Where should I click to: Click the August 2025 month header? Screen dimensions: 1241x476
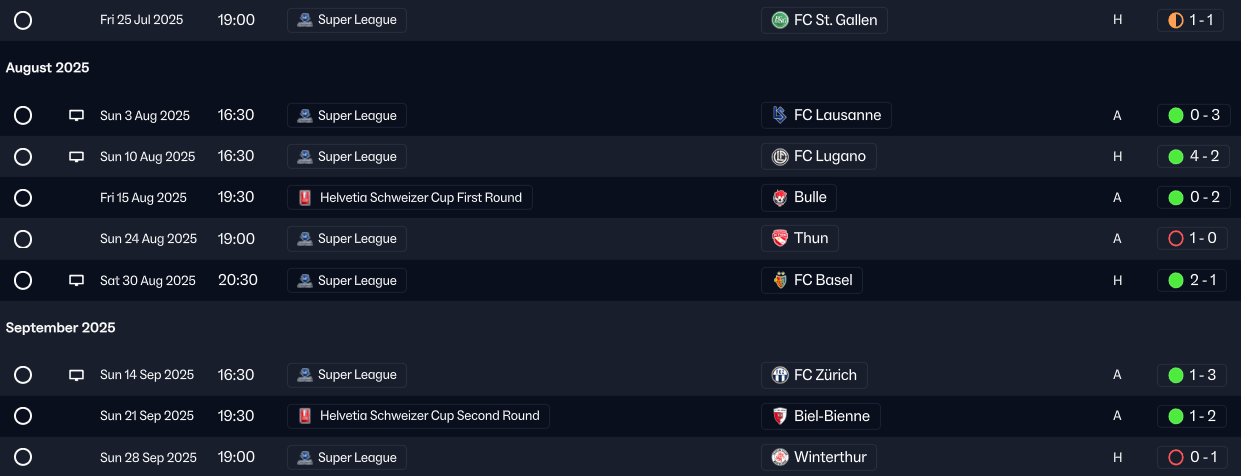coord(47,68)
